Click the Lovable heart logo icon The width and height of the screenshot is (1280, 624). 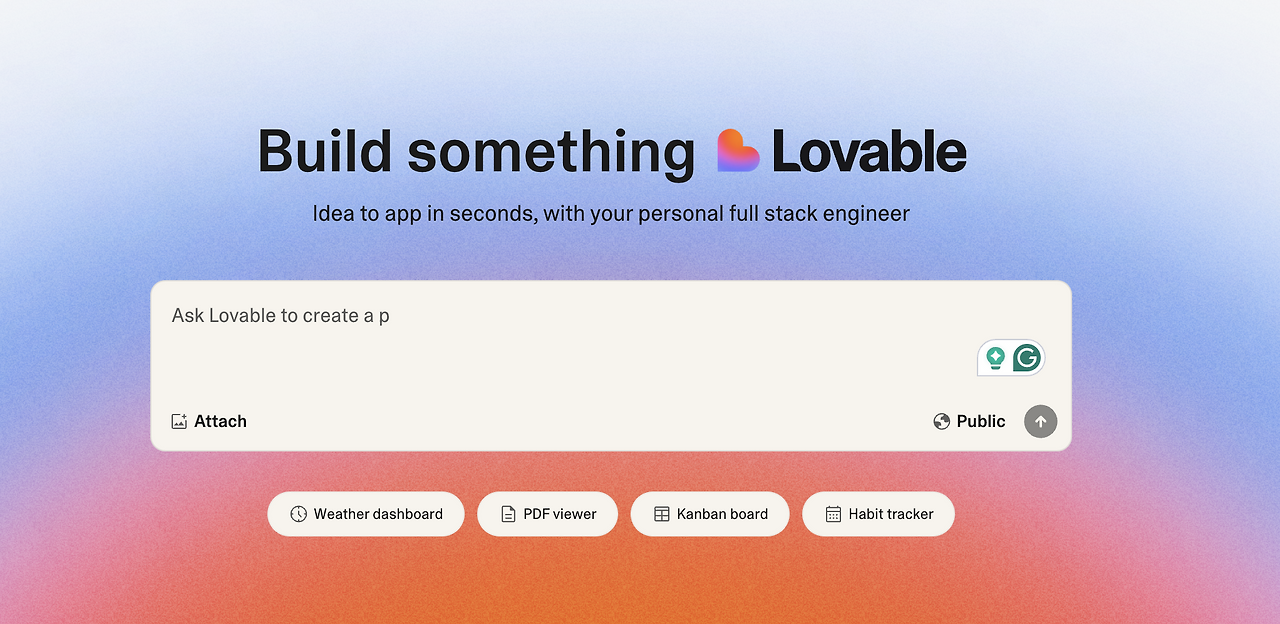click(738, 150)
